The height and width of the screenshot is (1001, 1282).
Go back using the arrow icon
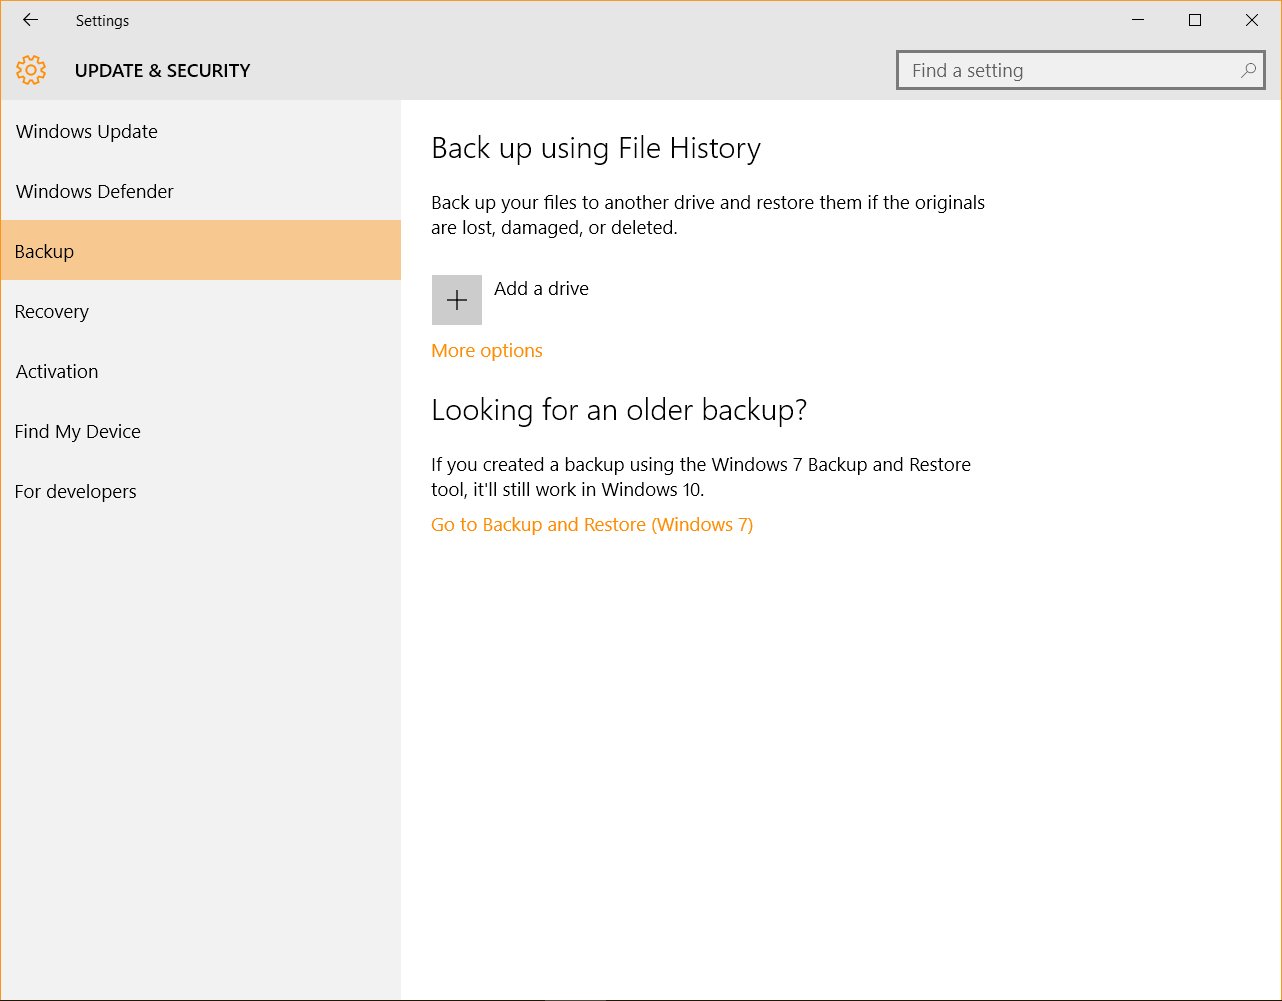click(30, 20)
